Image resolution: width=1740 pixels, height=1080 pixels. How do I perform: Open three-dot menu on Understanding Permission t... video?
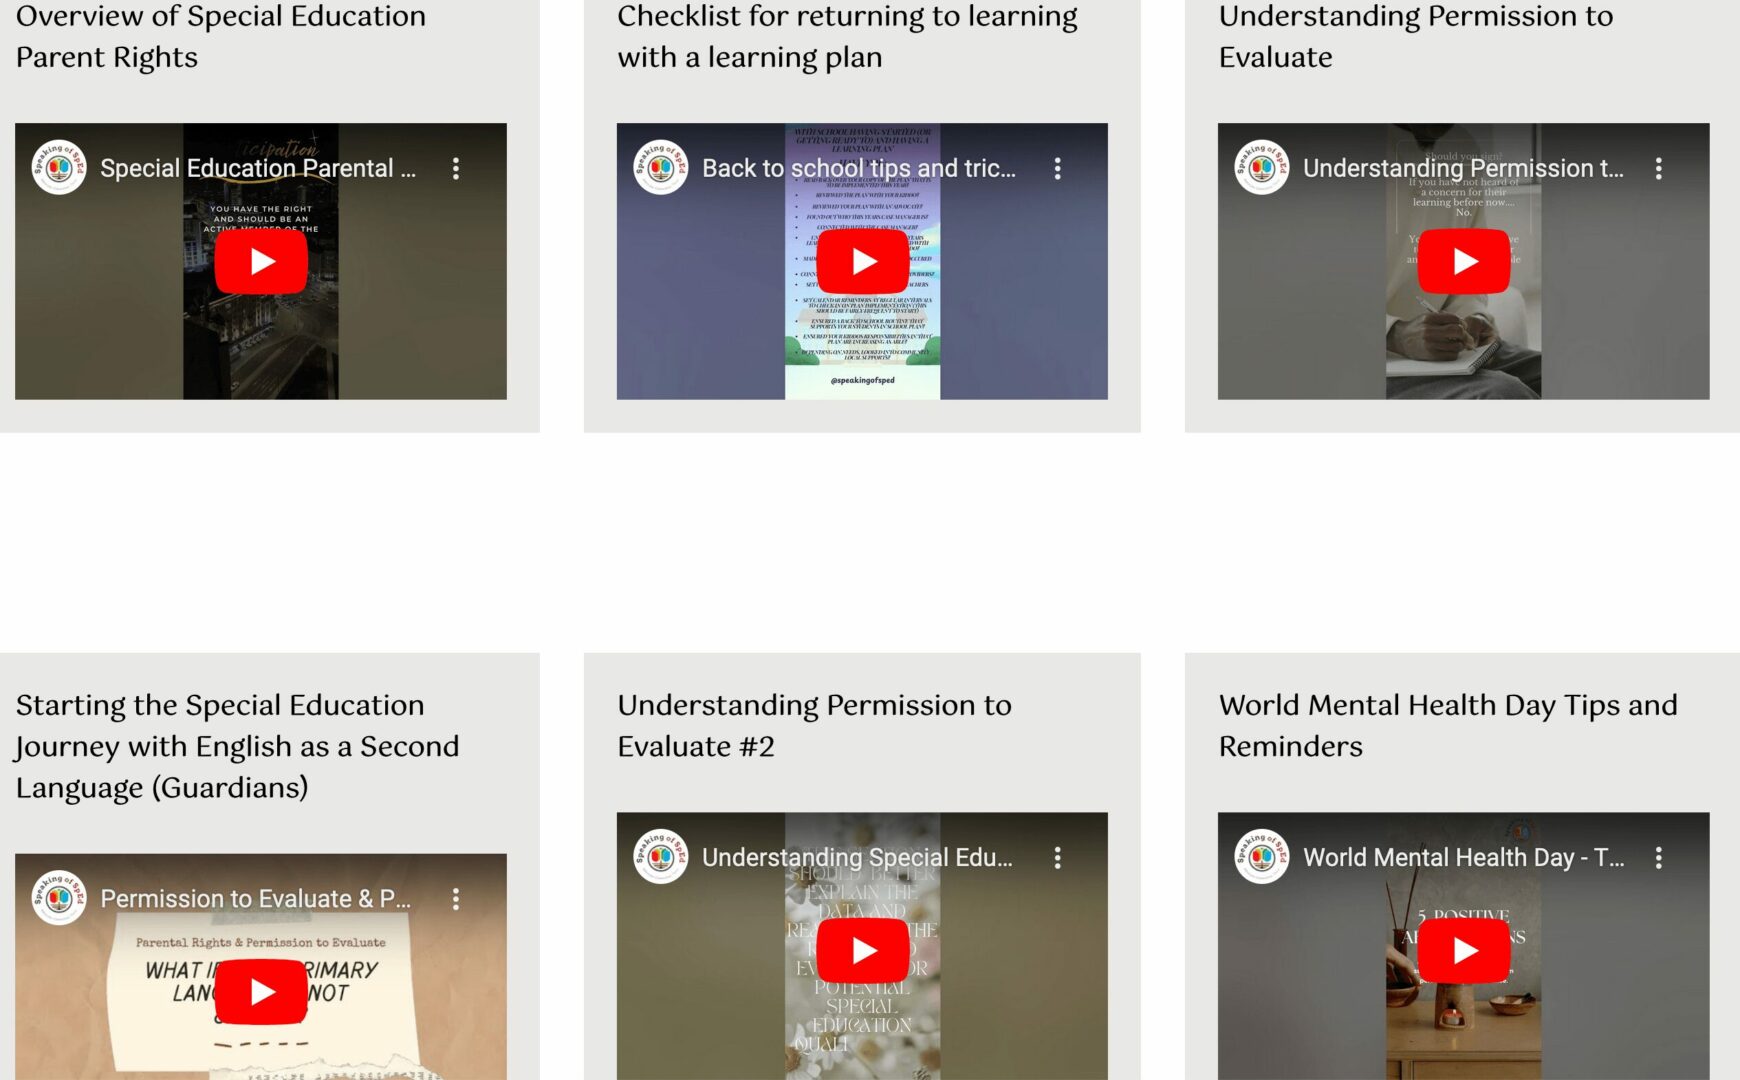tap(1658, 168)
